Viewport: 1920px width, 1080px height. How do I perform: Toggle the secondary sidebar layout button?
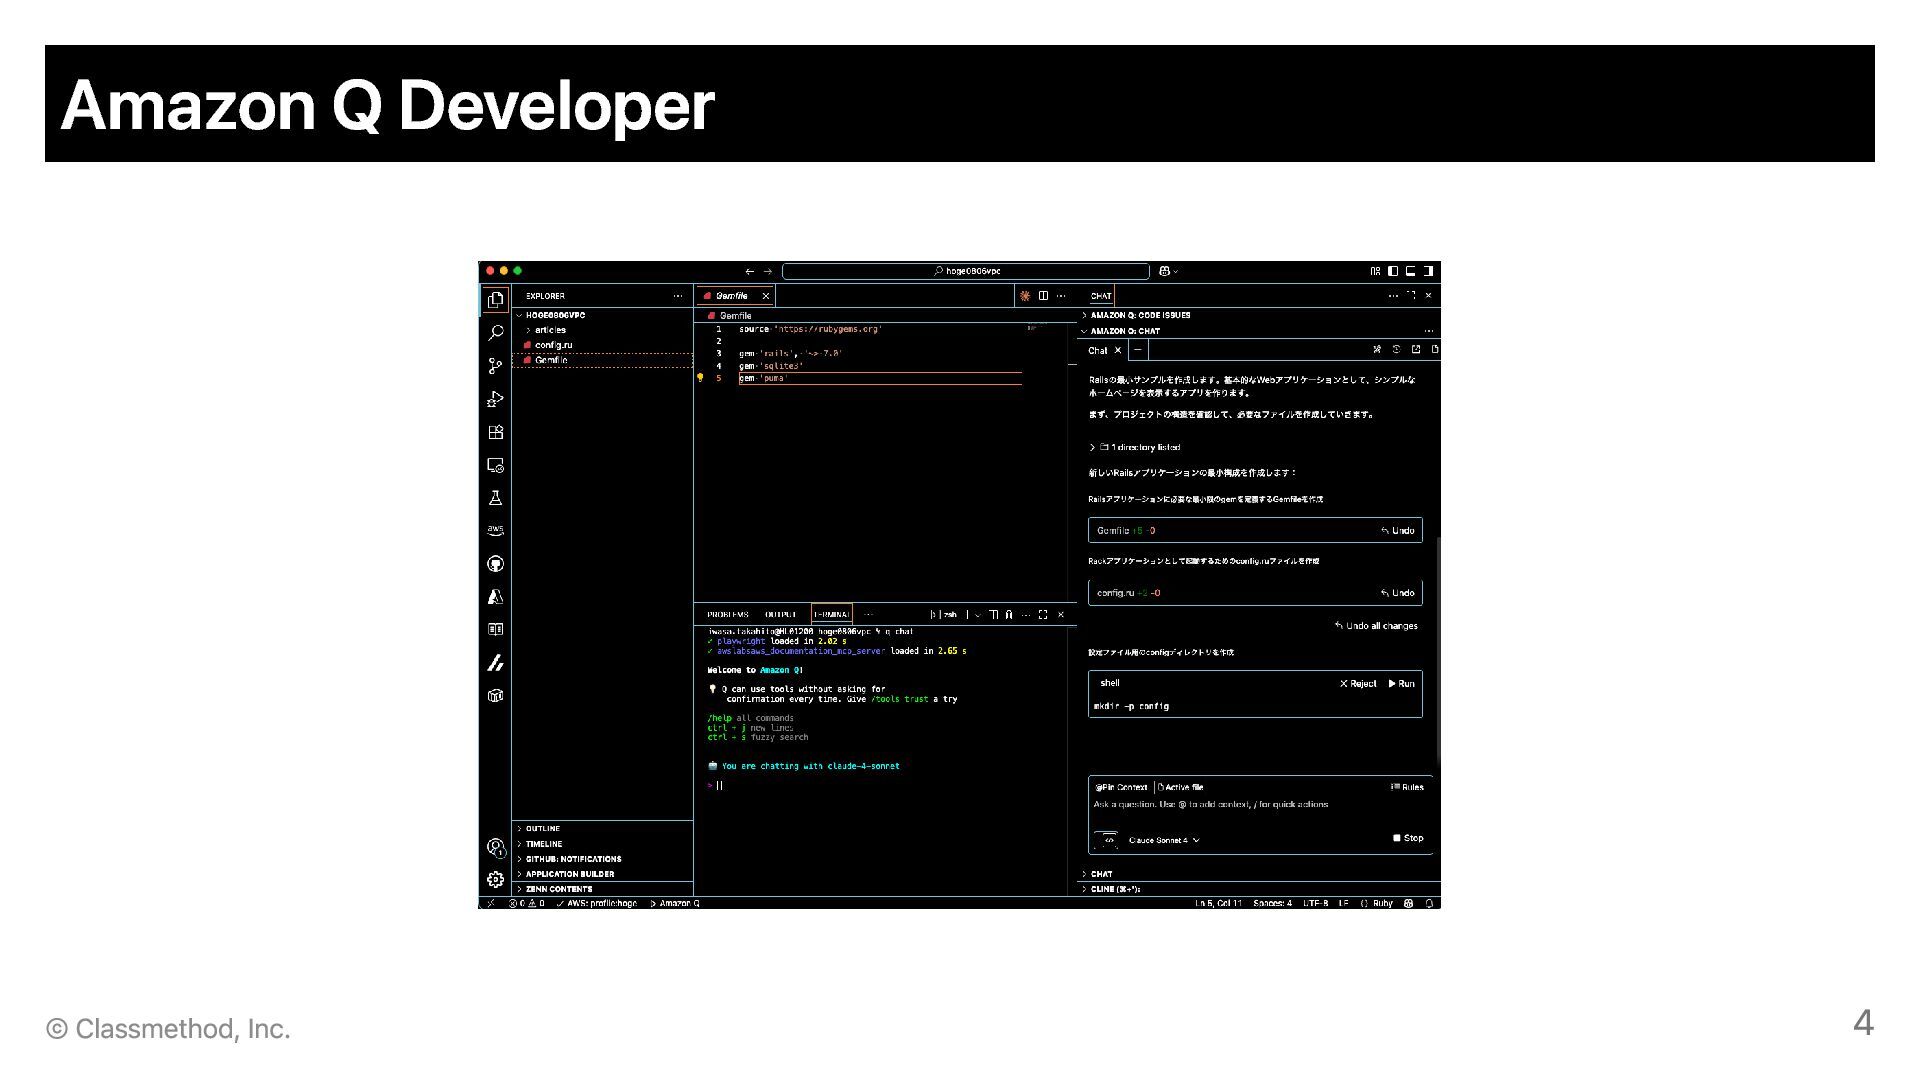(x=1428, y=271)
